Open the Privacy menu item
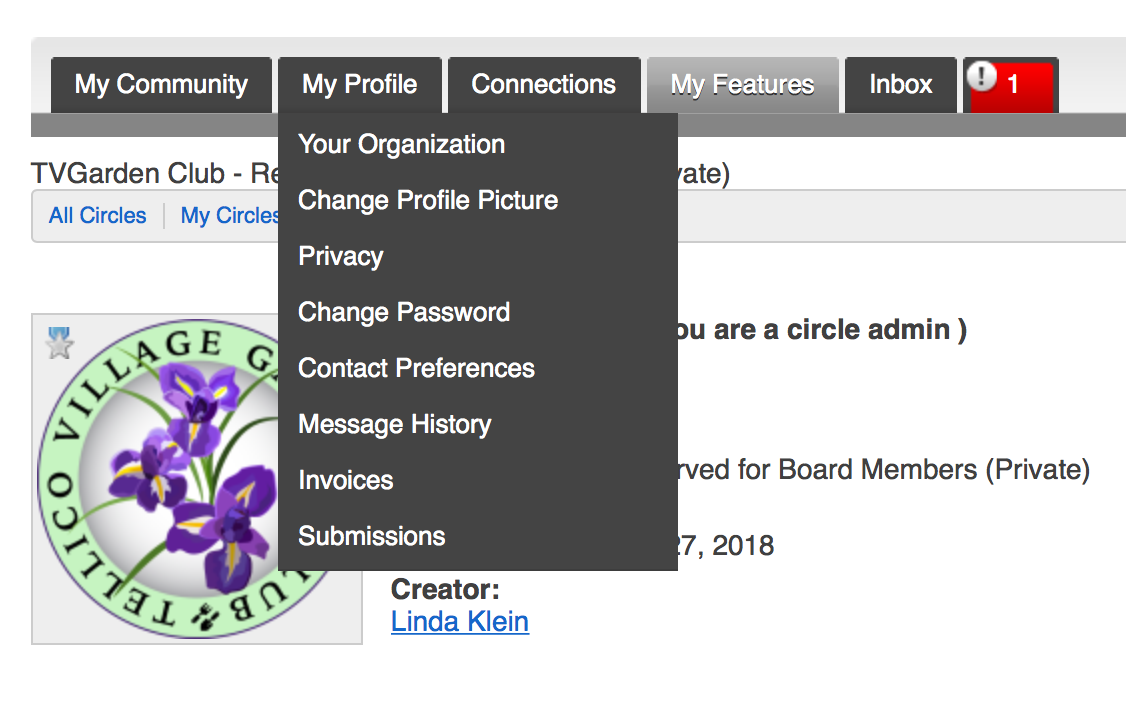The height and width of the screenshot is (718, 1126). [340, 256]
